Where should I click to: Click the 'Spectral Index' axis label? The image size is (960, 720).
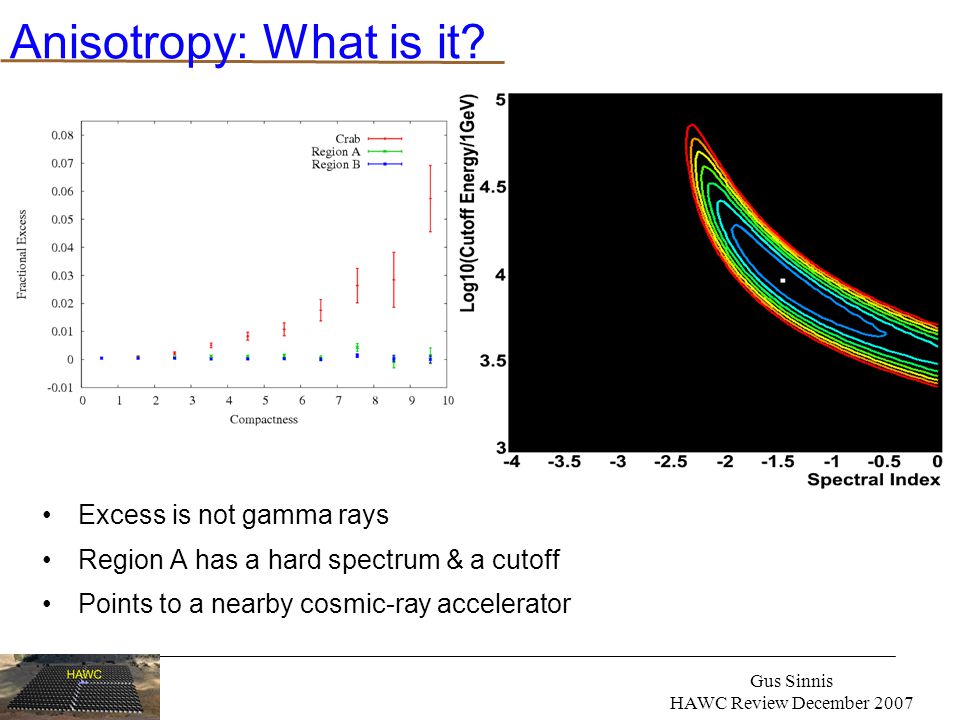point(873,479)
